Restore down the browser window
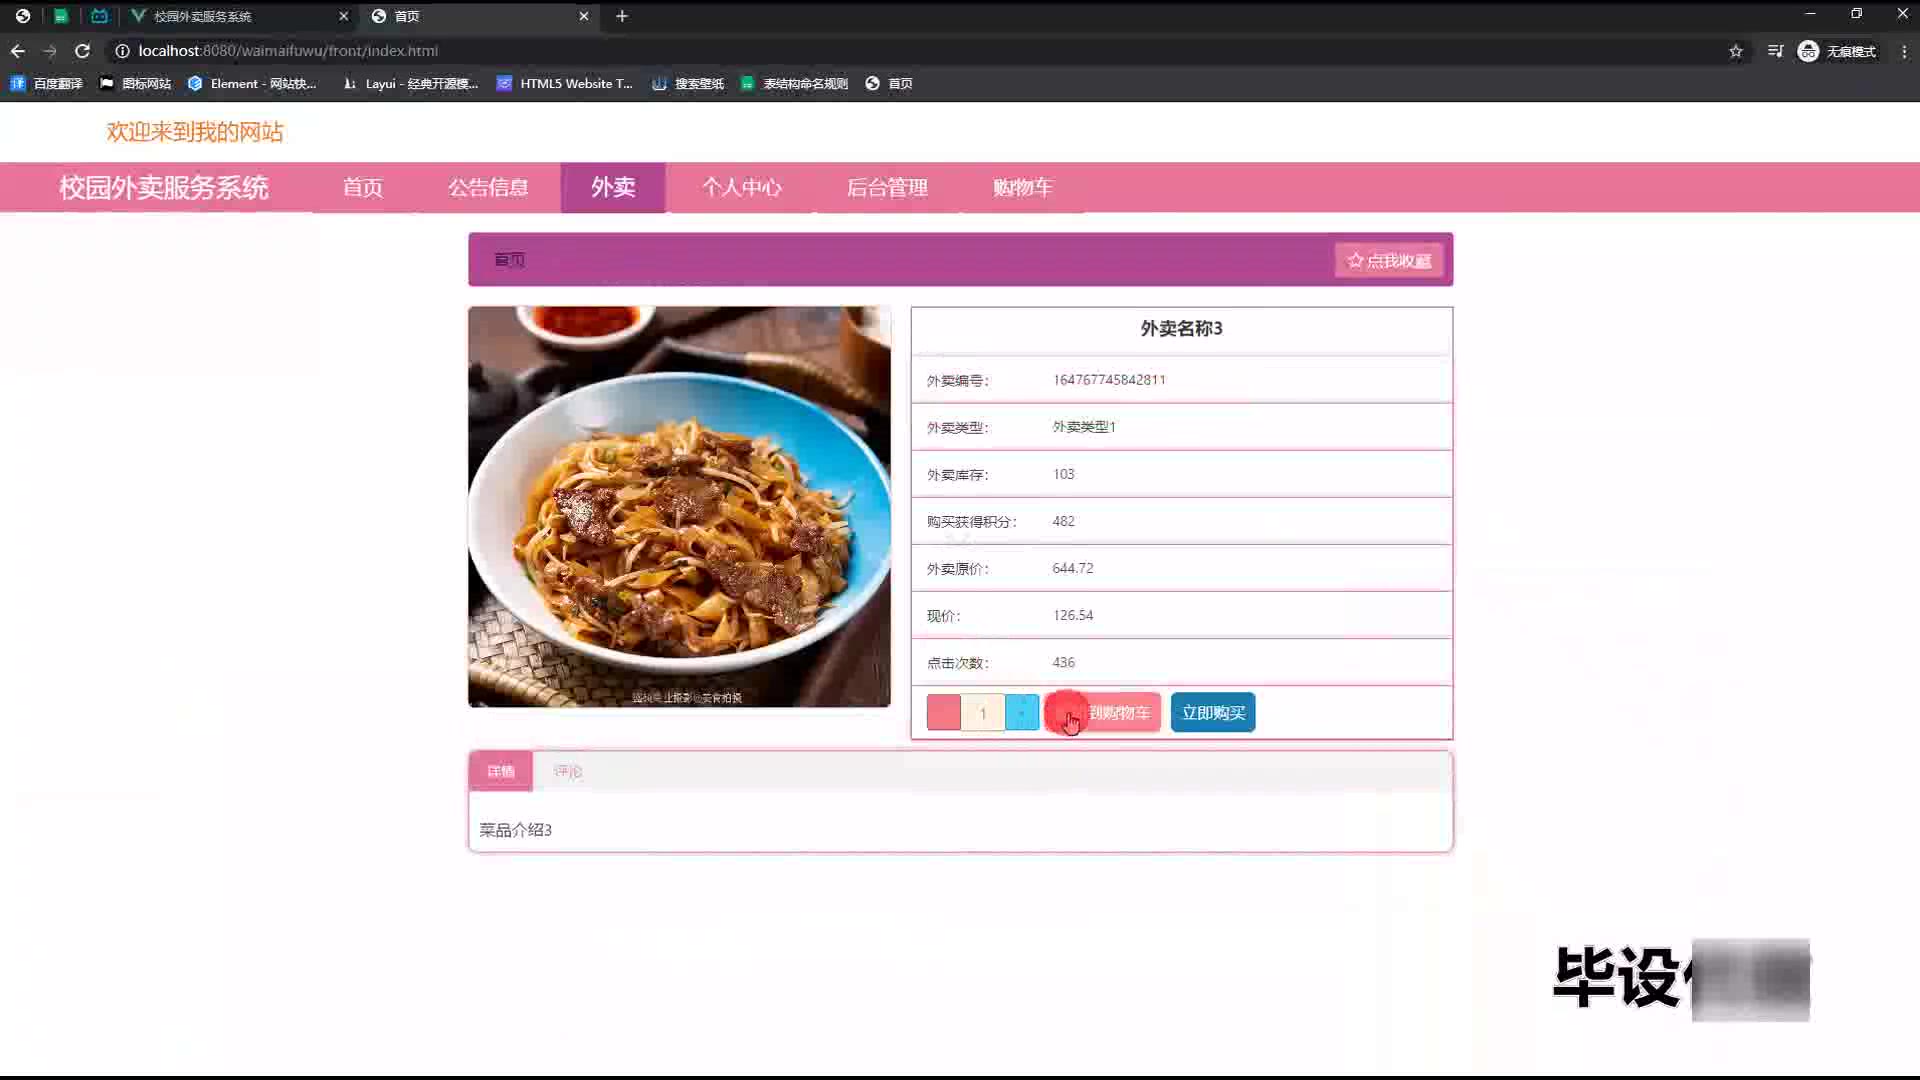1920x1080 pixels. tap(1856, 14)
